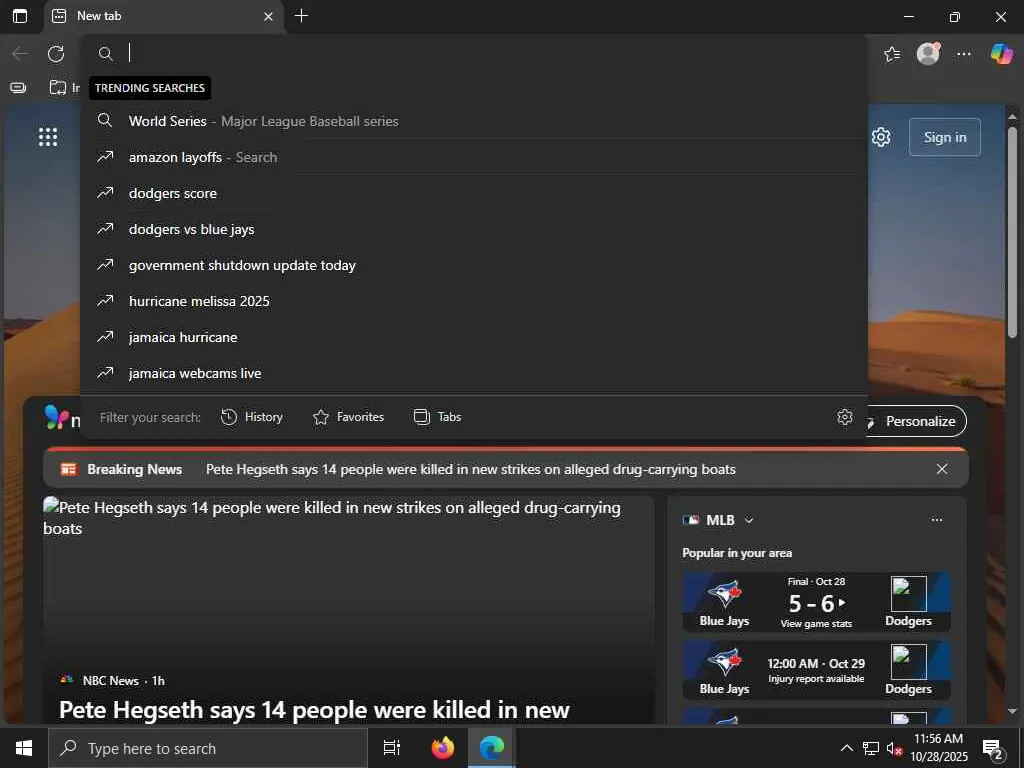Open address bar search settings gear
This screenshot has height=768, width=1024.
click(x=844, y=417)
